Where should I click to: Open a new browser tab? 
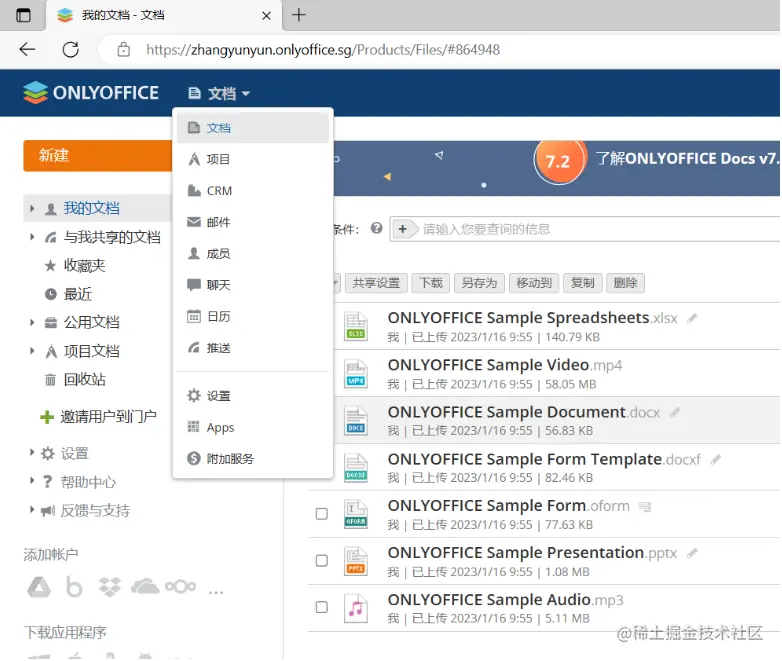pyautogui.click(x=299, y=15)
